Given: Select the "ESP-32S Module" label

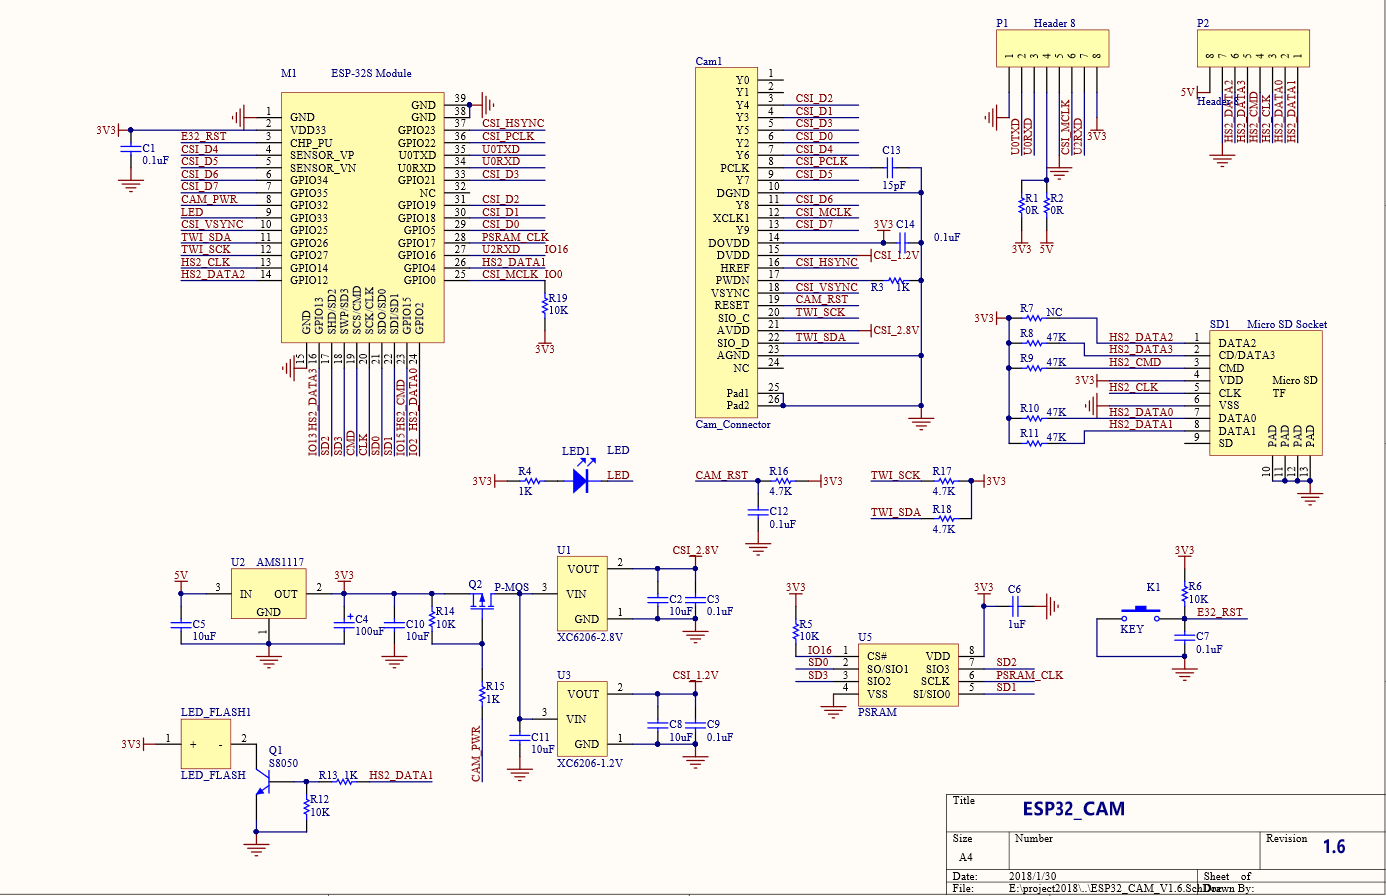Looking at the screenshot, I should point(371,73).
